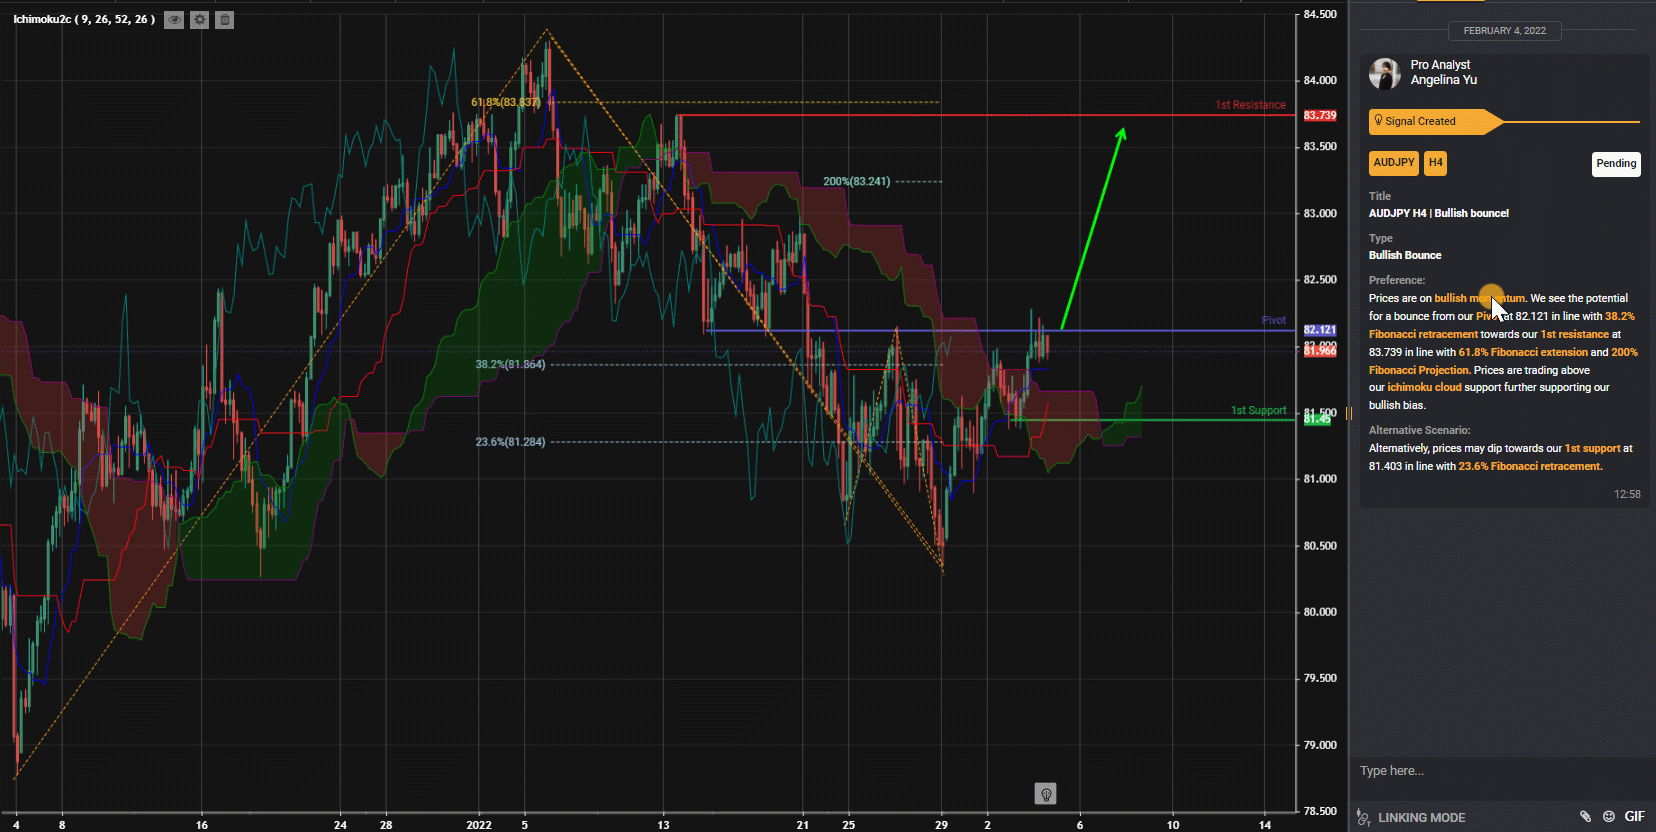Open the emoji picker smiley icon
Image resolution: width=1656 pixels, height=832 pixels.
[1609, 817]
